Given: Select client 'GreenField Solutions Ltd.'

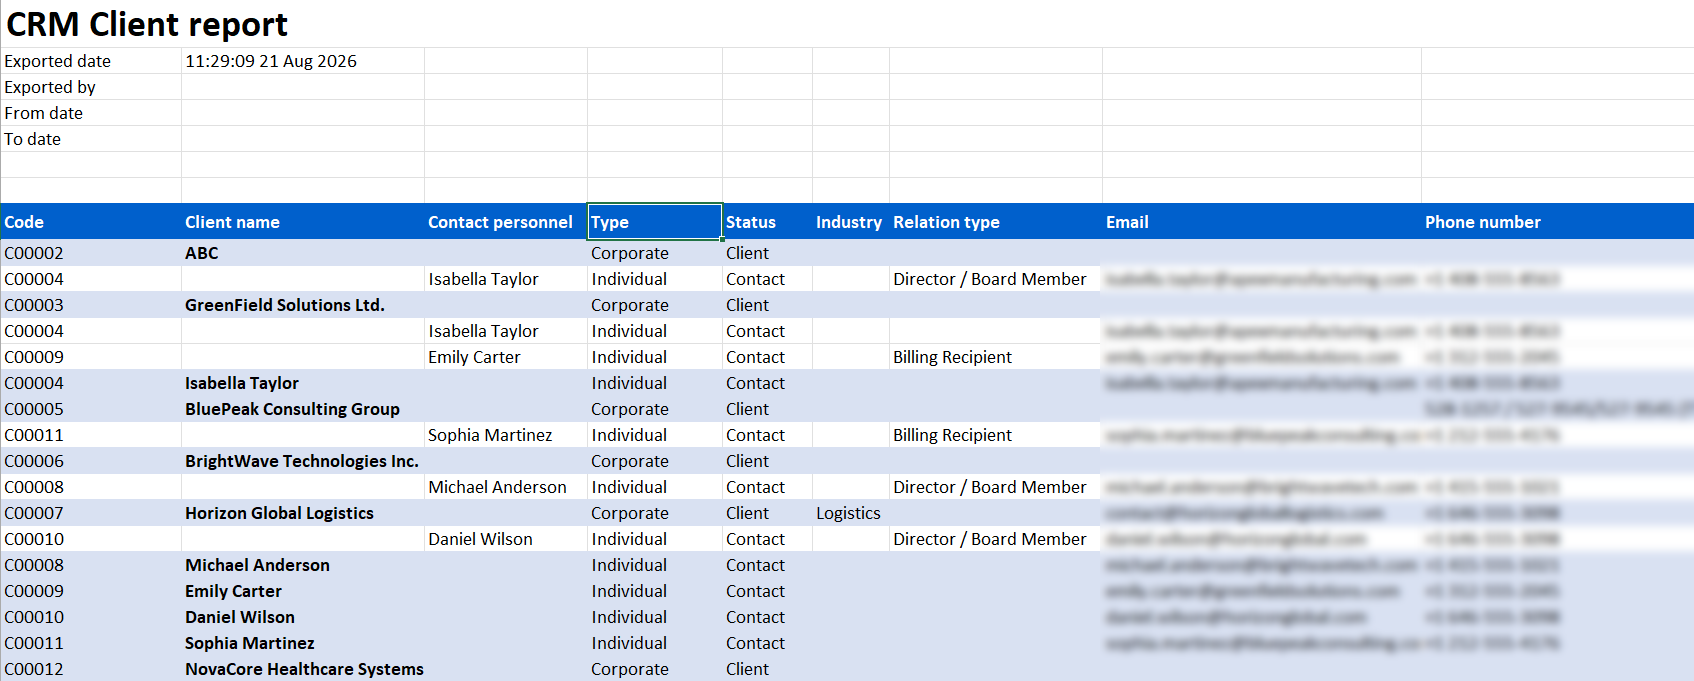Looking at the screenshot, I should (285, 305).
